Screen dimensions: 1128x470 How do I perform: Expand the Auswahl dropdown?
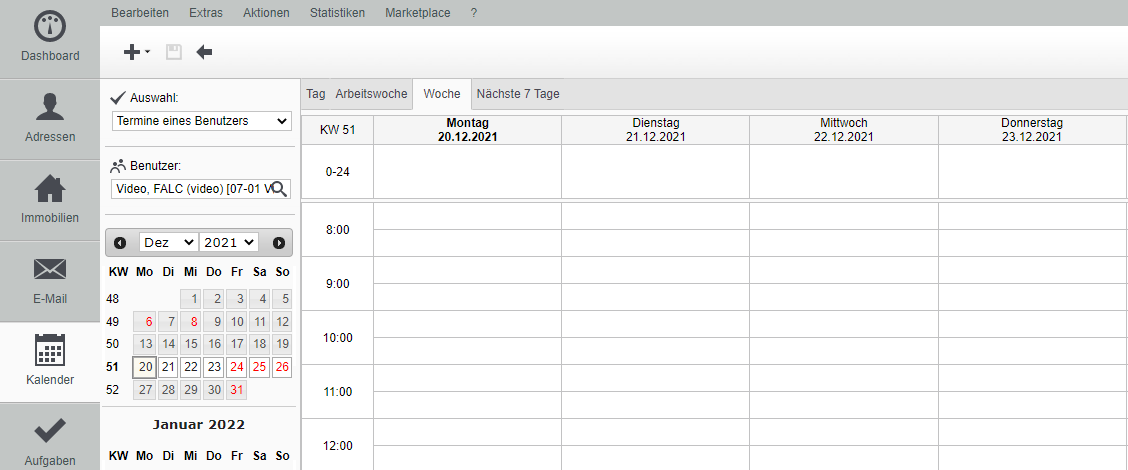click(201, 121)
